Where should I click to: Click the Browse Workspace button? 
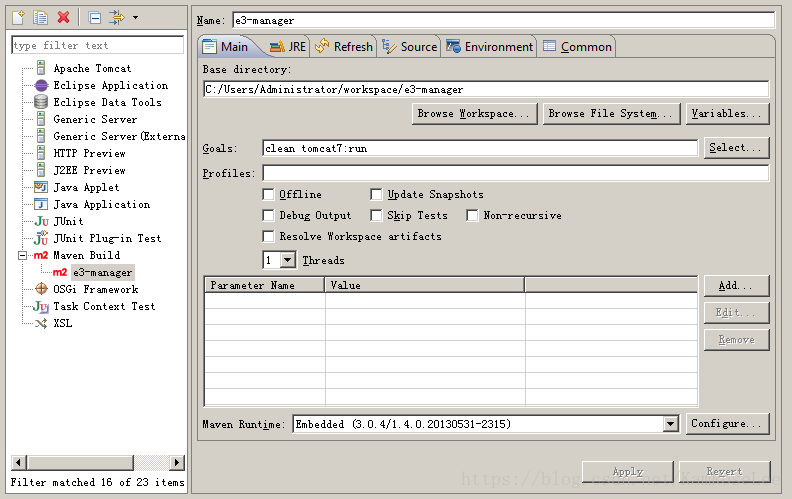click(474, 114)
